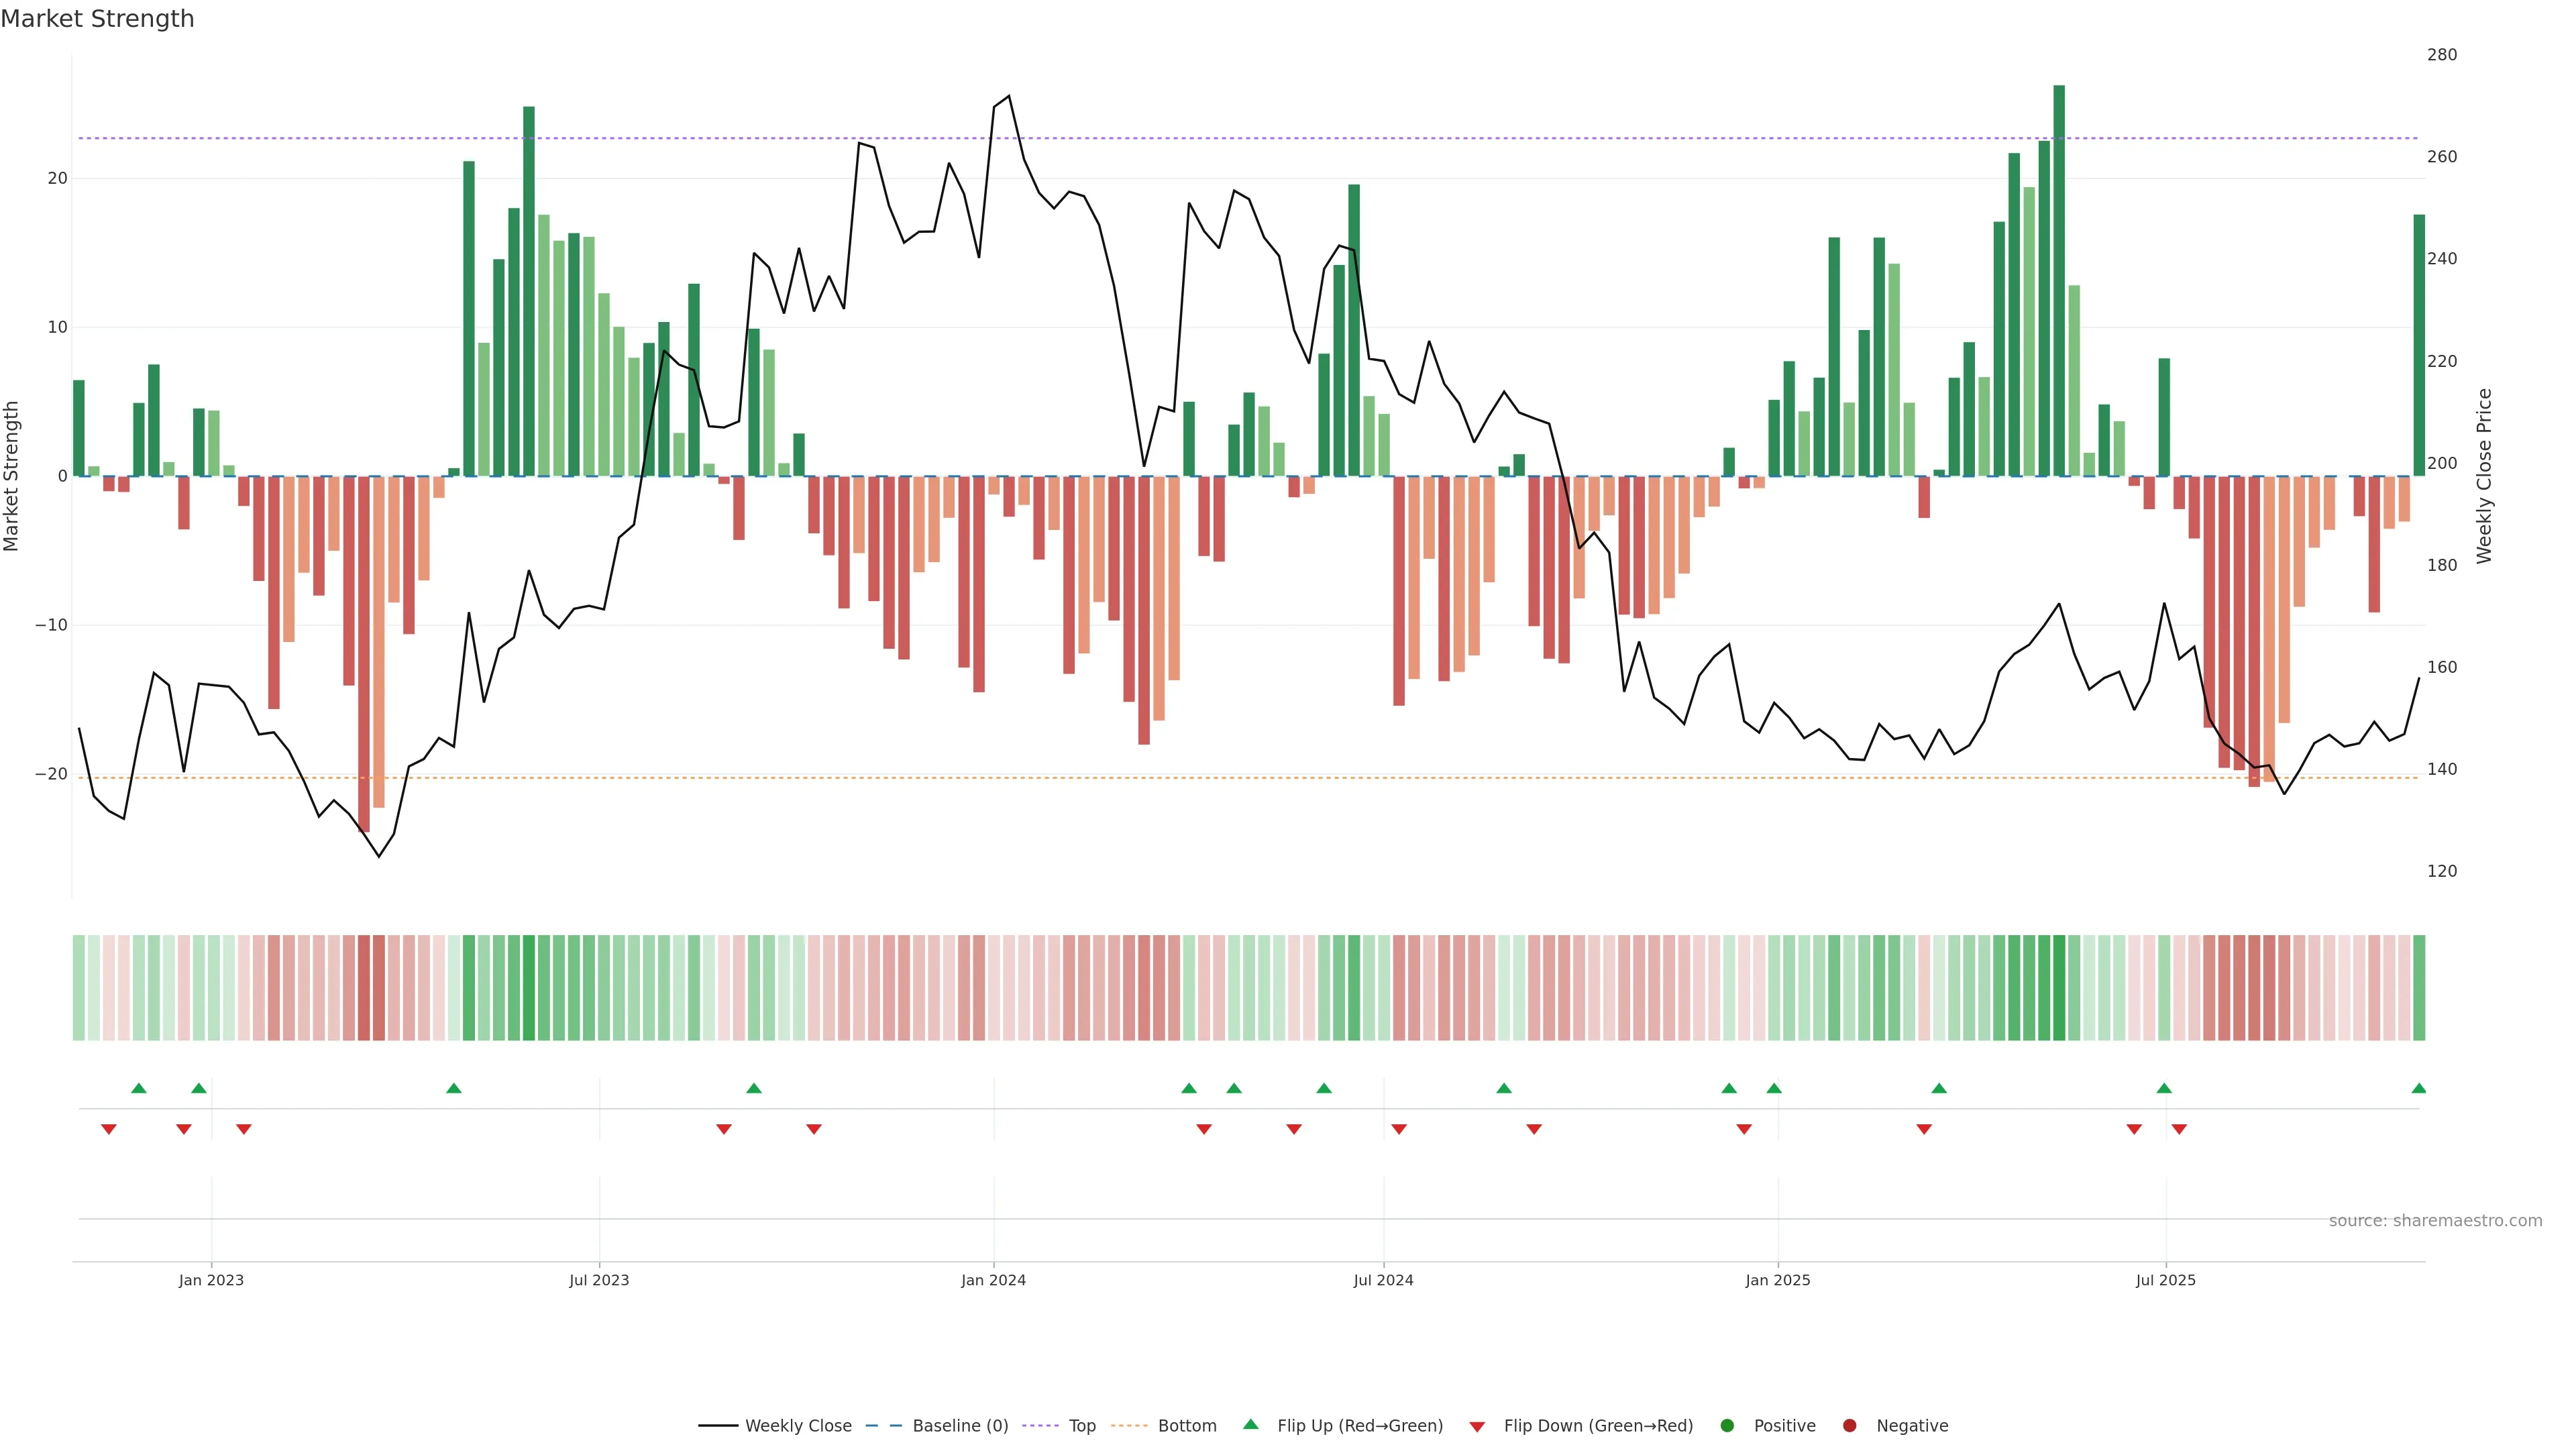The image size is (2576, 1449).
Task: Click the −20 tick on left axis
Action: click(51, 774)
